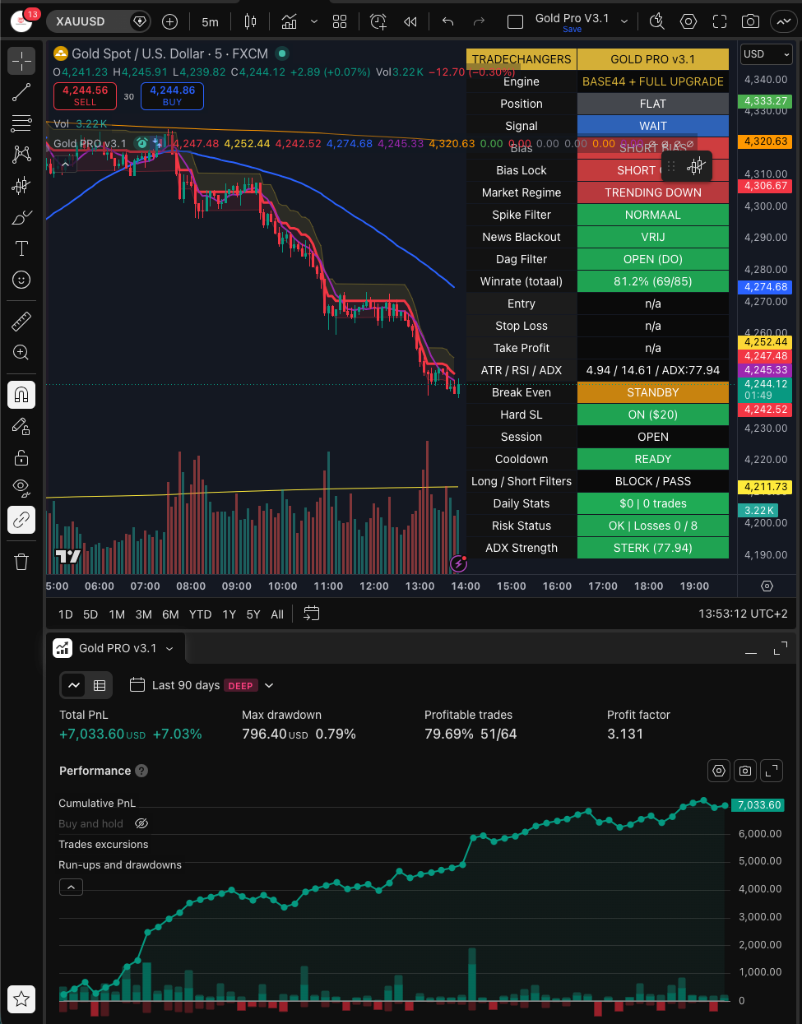
Task: Switch to the overview chart view tab
Action: tap(74, 685)
